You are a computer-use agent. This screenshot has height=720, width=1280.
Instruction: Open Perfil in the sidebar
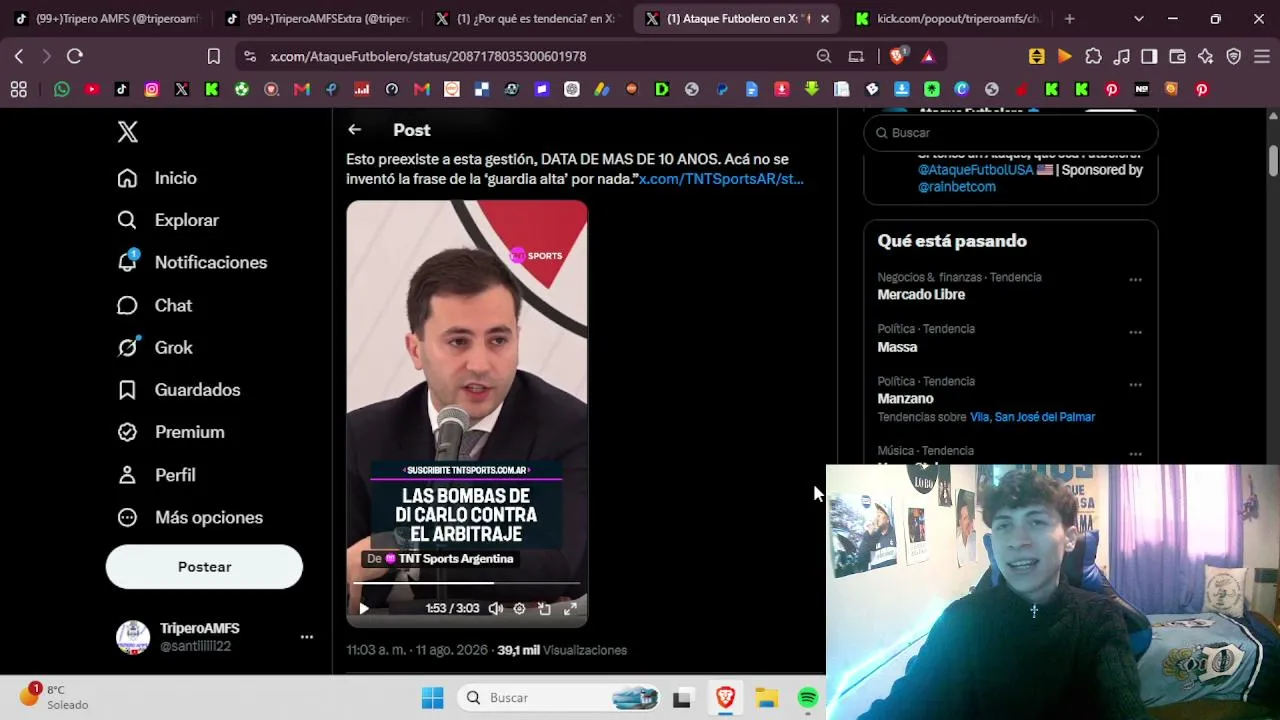pos(156,475)
